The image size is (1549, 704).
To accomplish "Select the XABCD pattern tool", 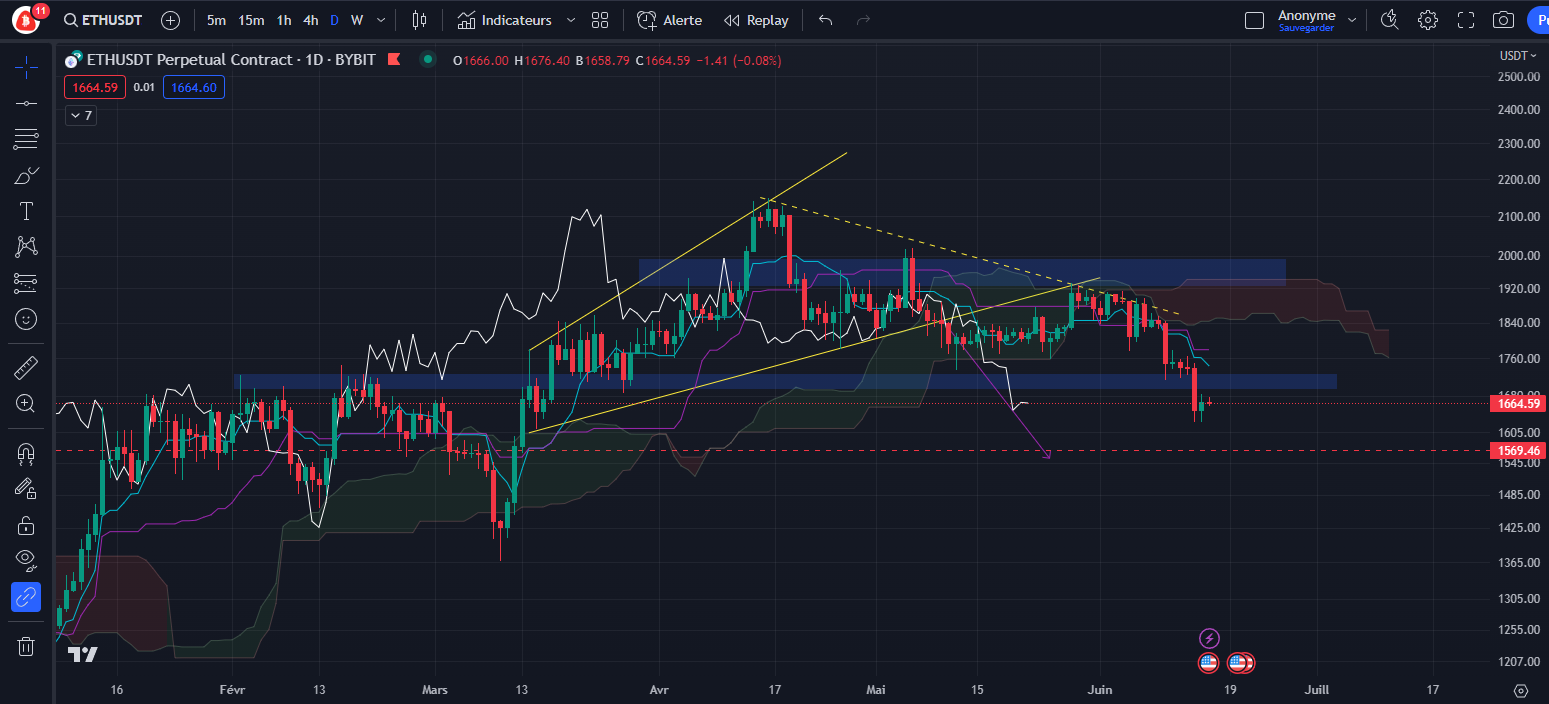I will tap(25, 246).
